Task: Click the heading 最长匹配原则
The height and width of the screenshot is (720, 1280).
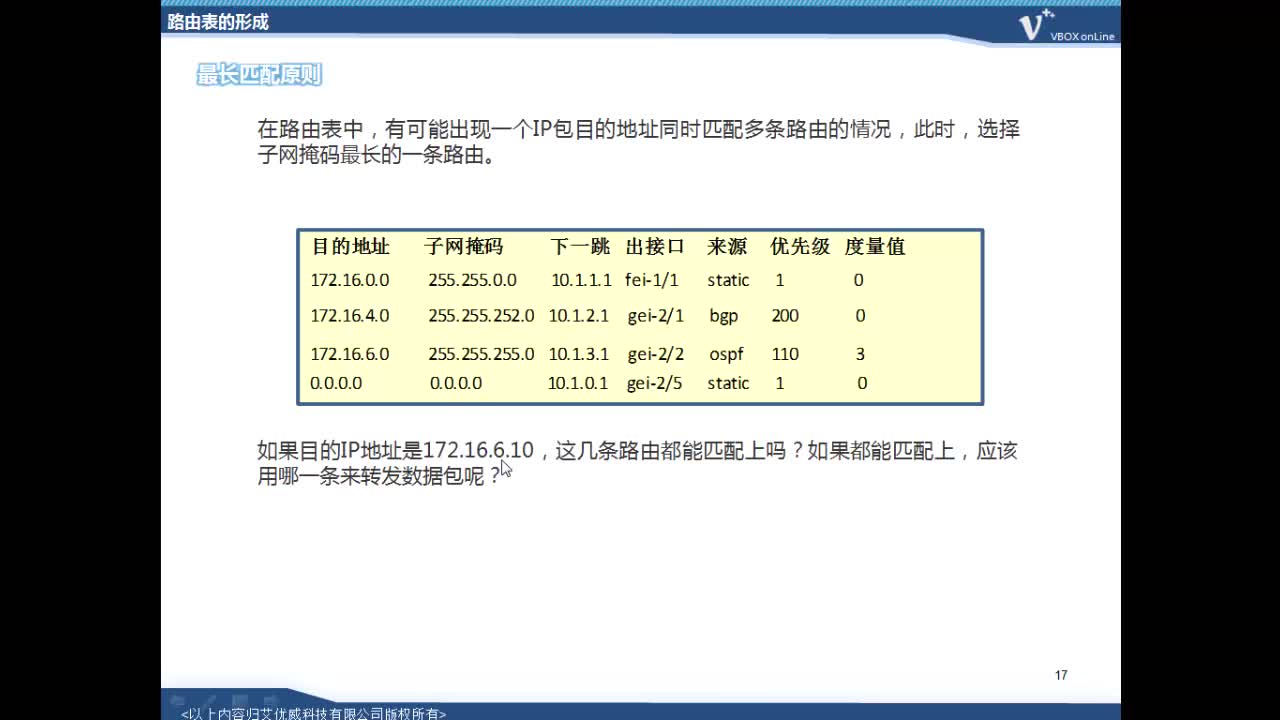Action: click(x=259, y=75)
